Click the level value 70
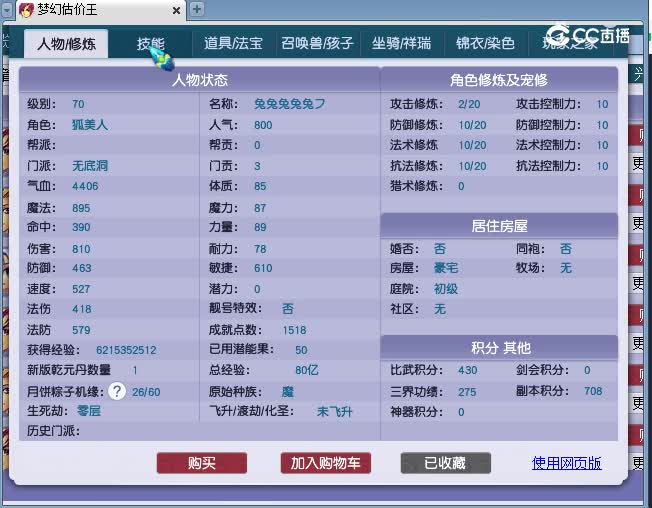The height and width of the screenshot is (508, 652). coord(78,104)
